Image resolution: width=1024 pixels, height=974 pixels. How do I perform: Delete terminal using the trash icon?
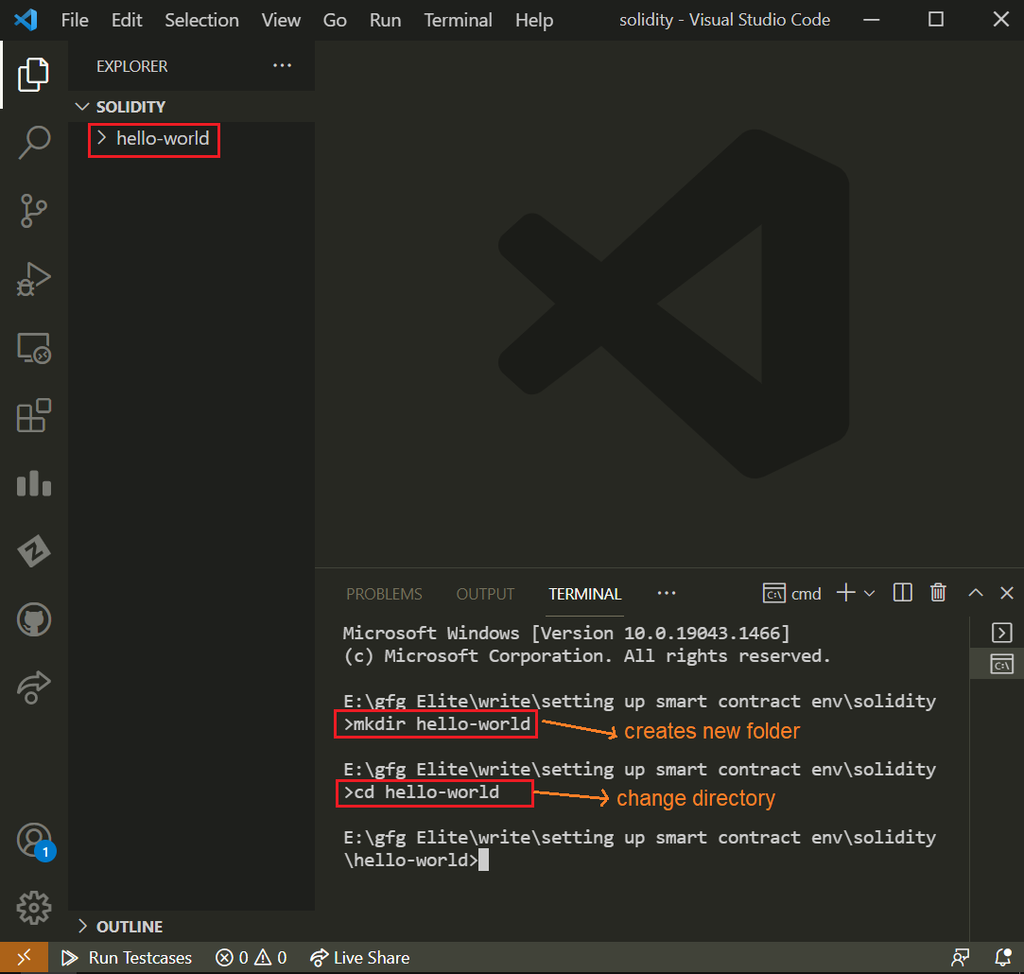pyautogui.click(x=938, y=593)
